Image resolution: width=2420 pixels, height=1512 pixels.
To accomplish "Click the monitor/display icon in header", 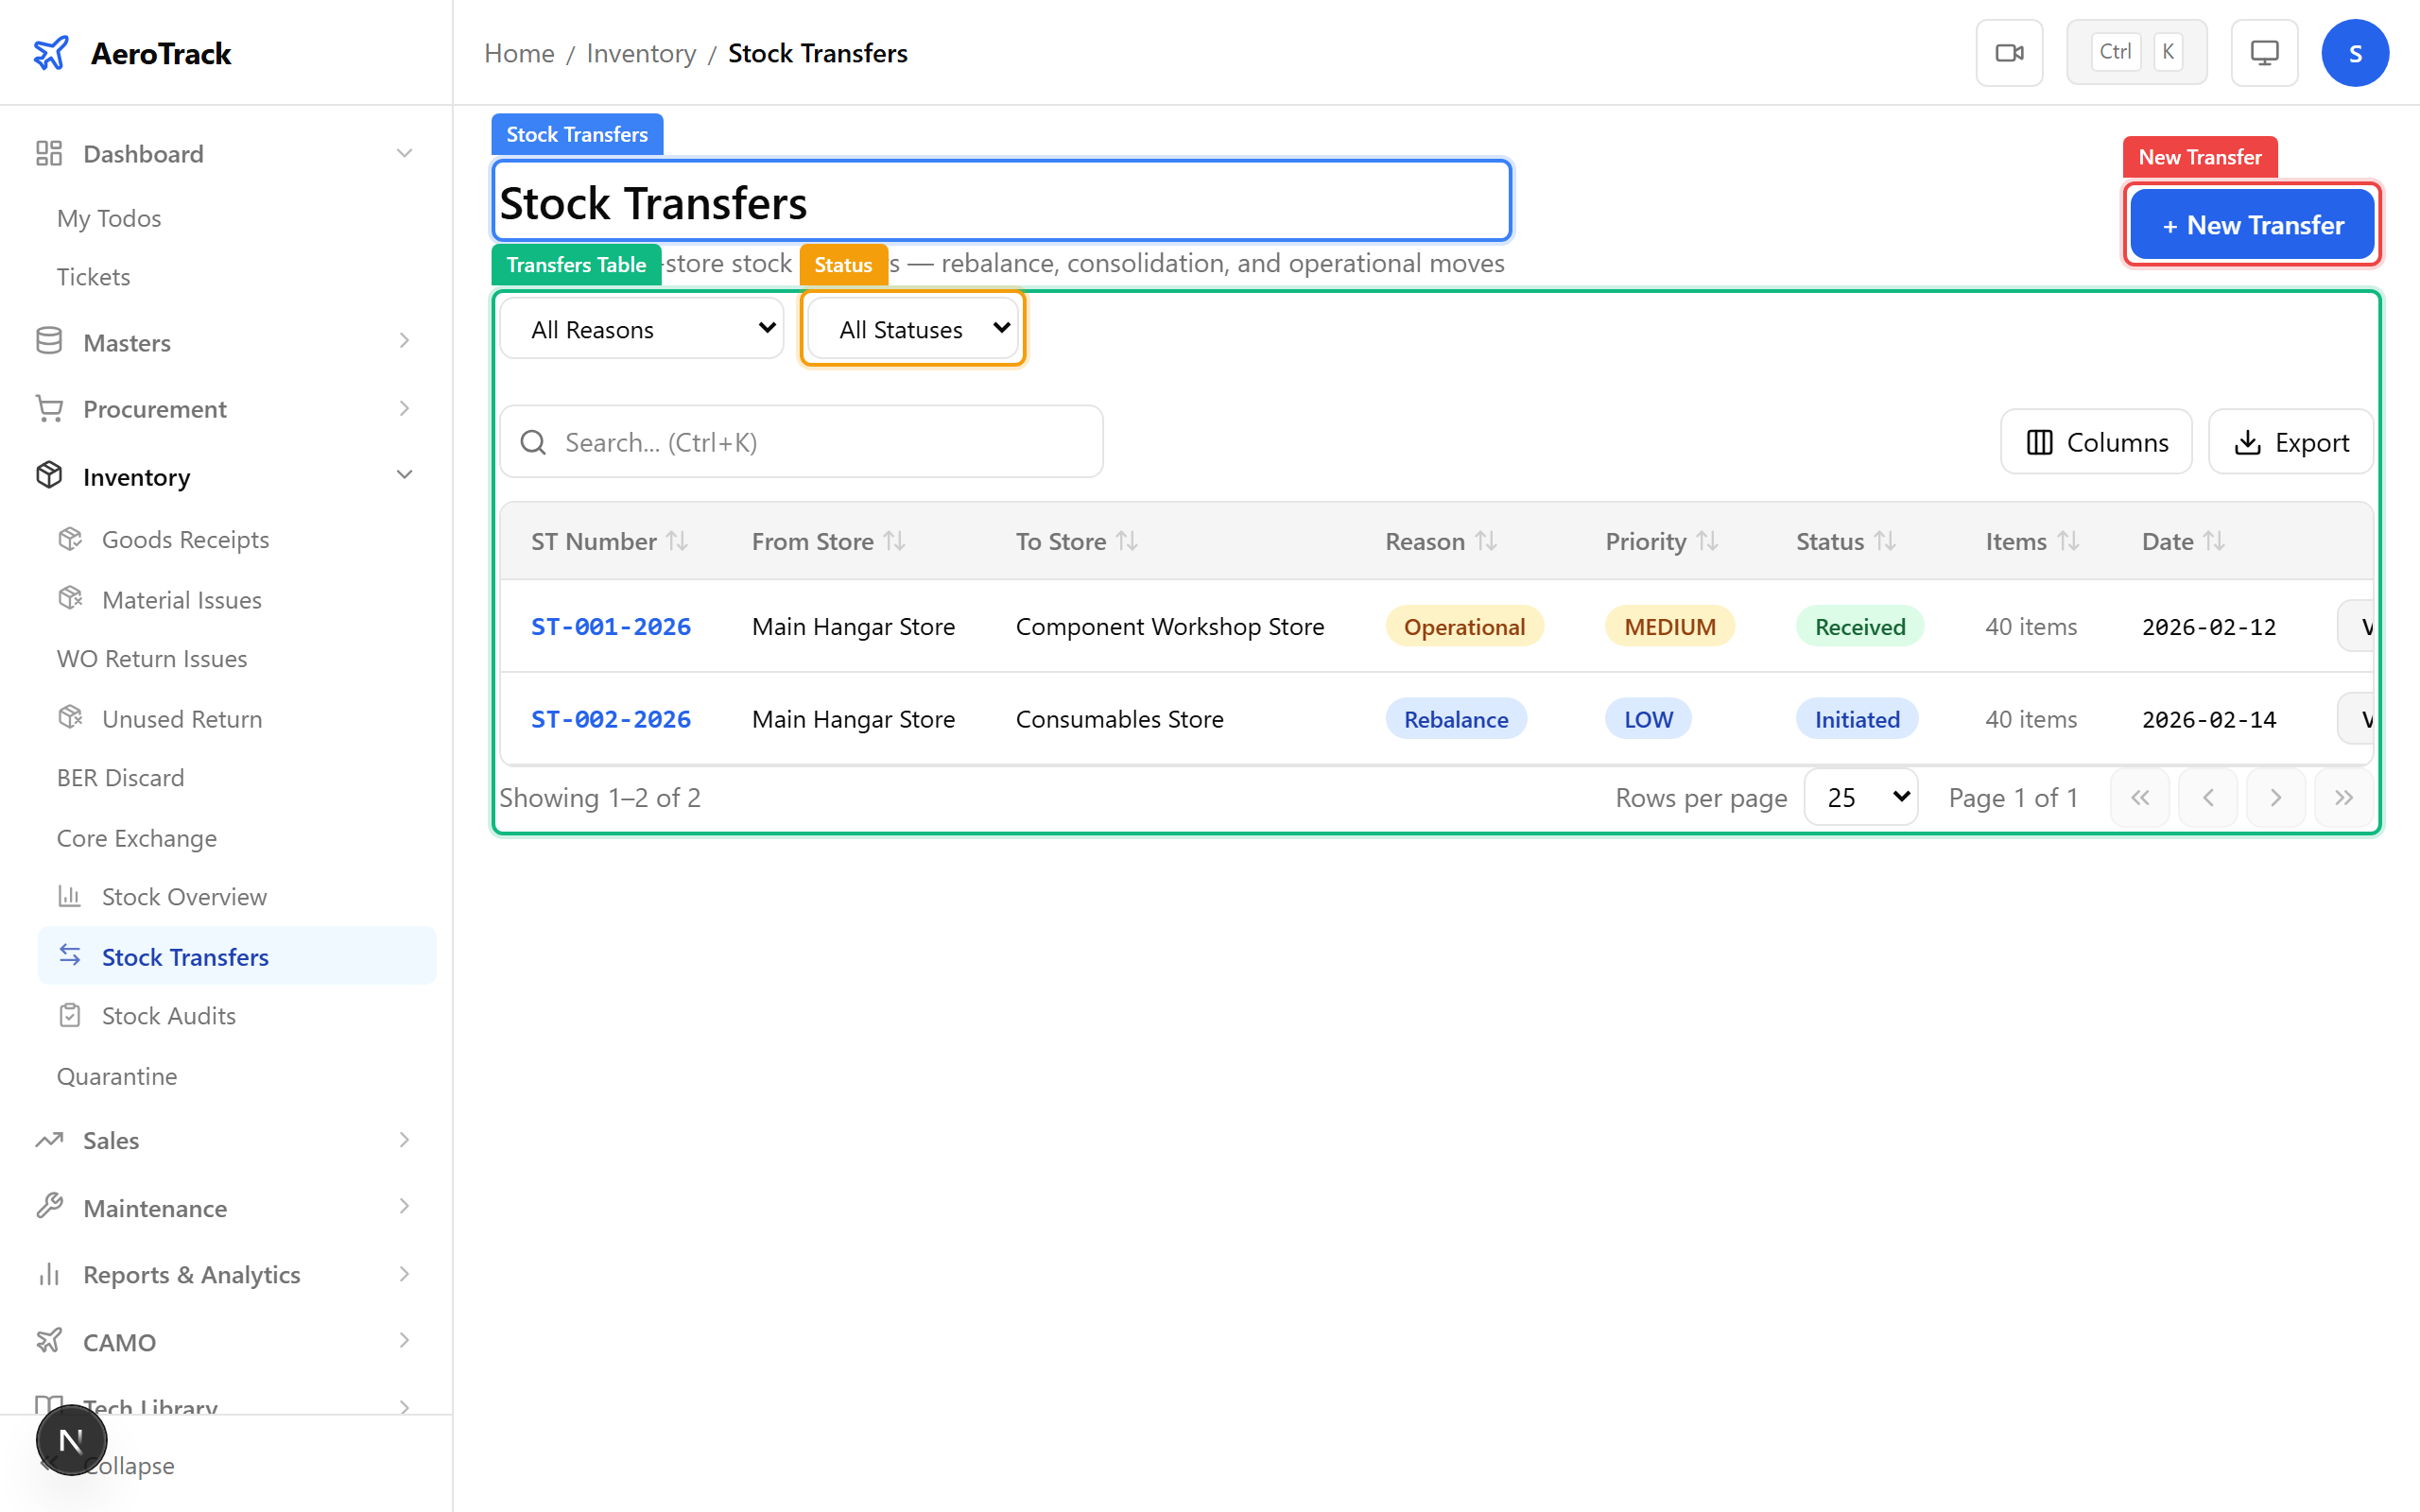I will tap(2264, 52).
